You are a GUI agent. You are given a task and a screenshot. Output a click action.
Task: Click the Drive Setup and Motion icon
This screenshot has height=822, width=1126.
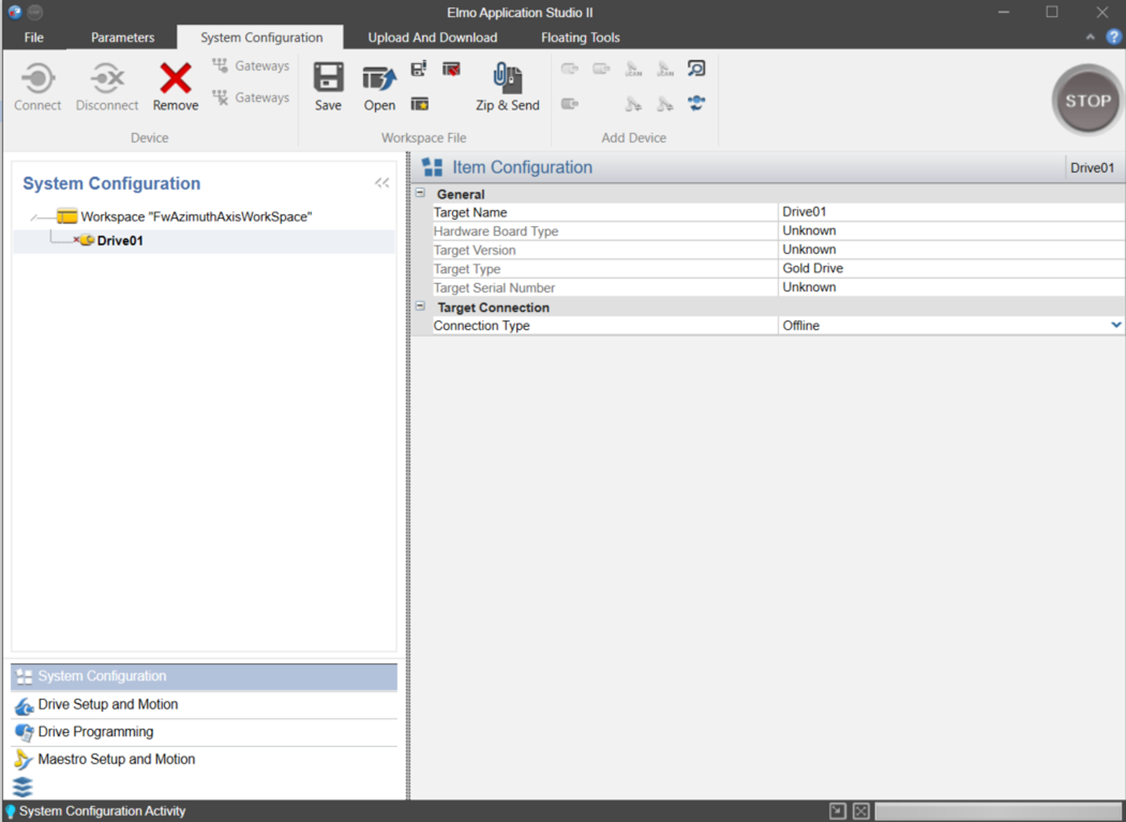24,706
